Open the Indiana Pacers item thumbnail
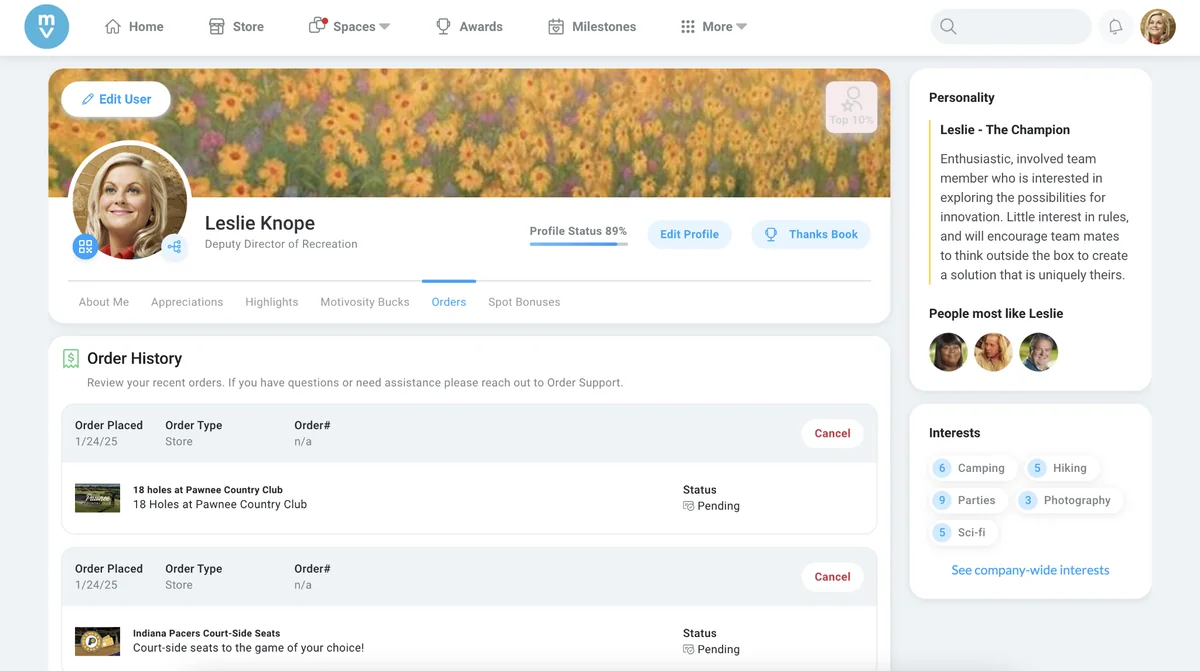The height and width of the screenshot is (671, 1200). 97,641
